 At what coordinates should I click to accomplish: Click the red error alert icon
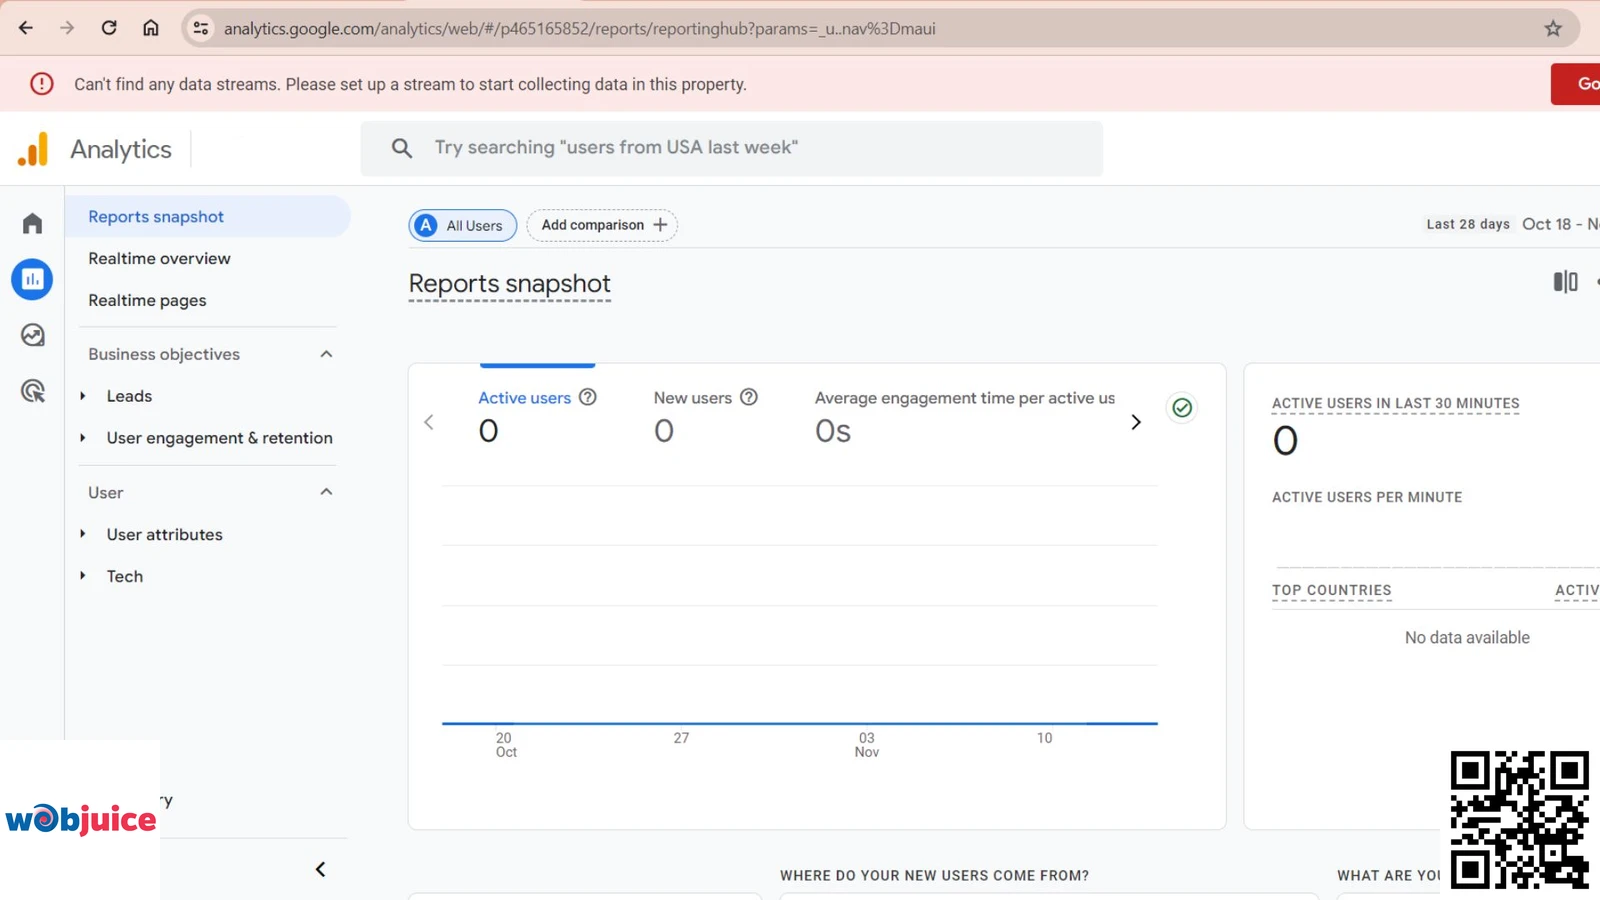point(41,84)
